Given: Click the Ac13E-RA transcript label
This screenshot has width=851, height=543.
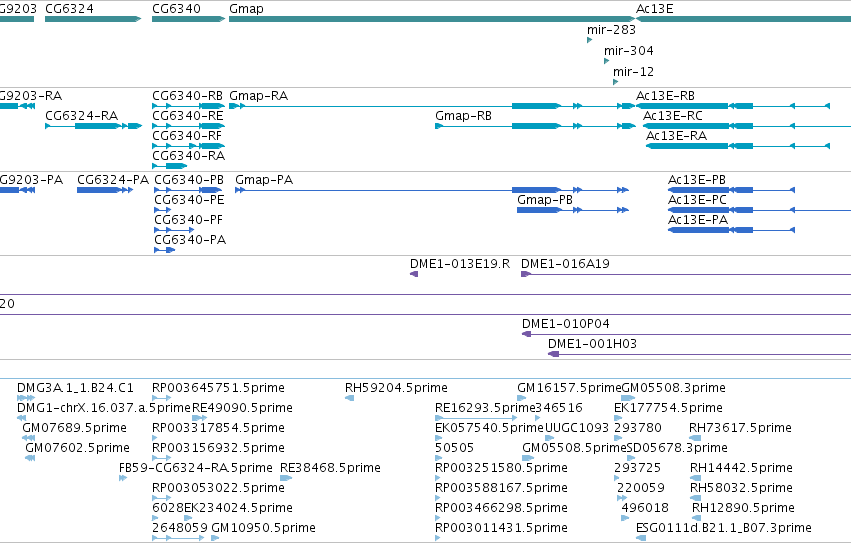Looking at the screenshot, I should (676, 136).
